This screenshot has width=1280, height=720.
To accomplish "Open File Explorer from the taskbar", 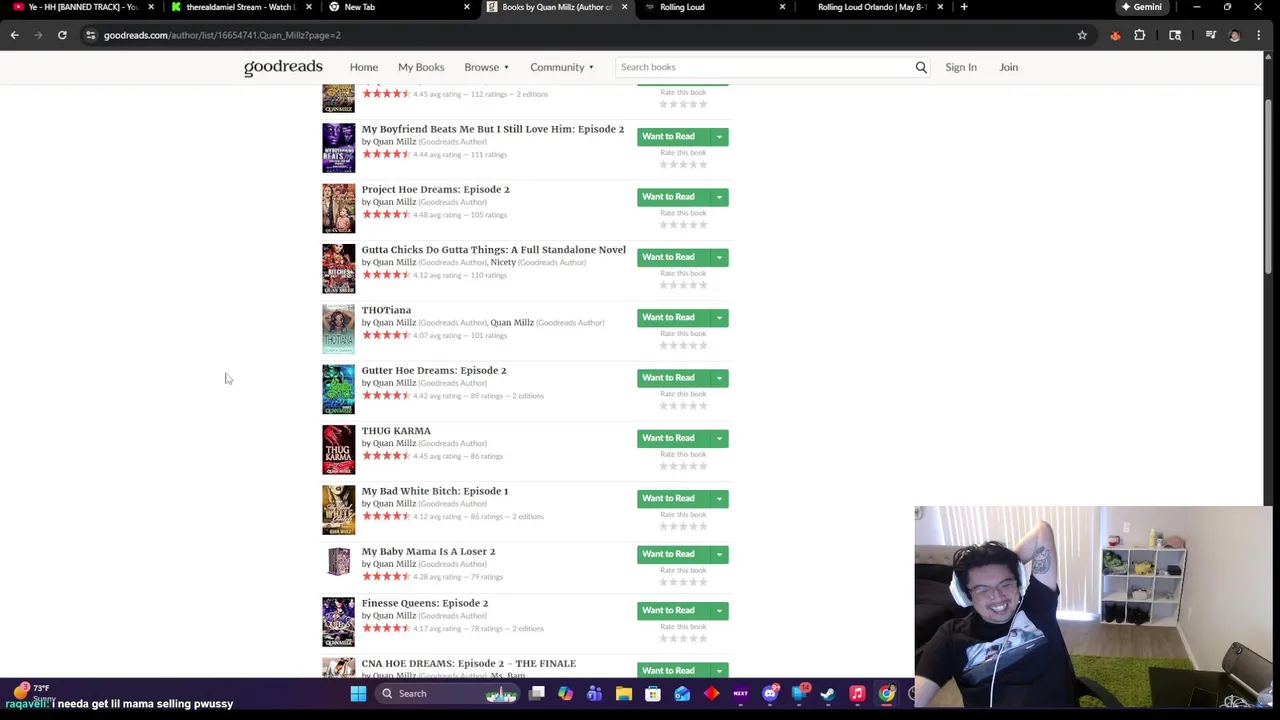I will (624, 693).
